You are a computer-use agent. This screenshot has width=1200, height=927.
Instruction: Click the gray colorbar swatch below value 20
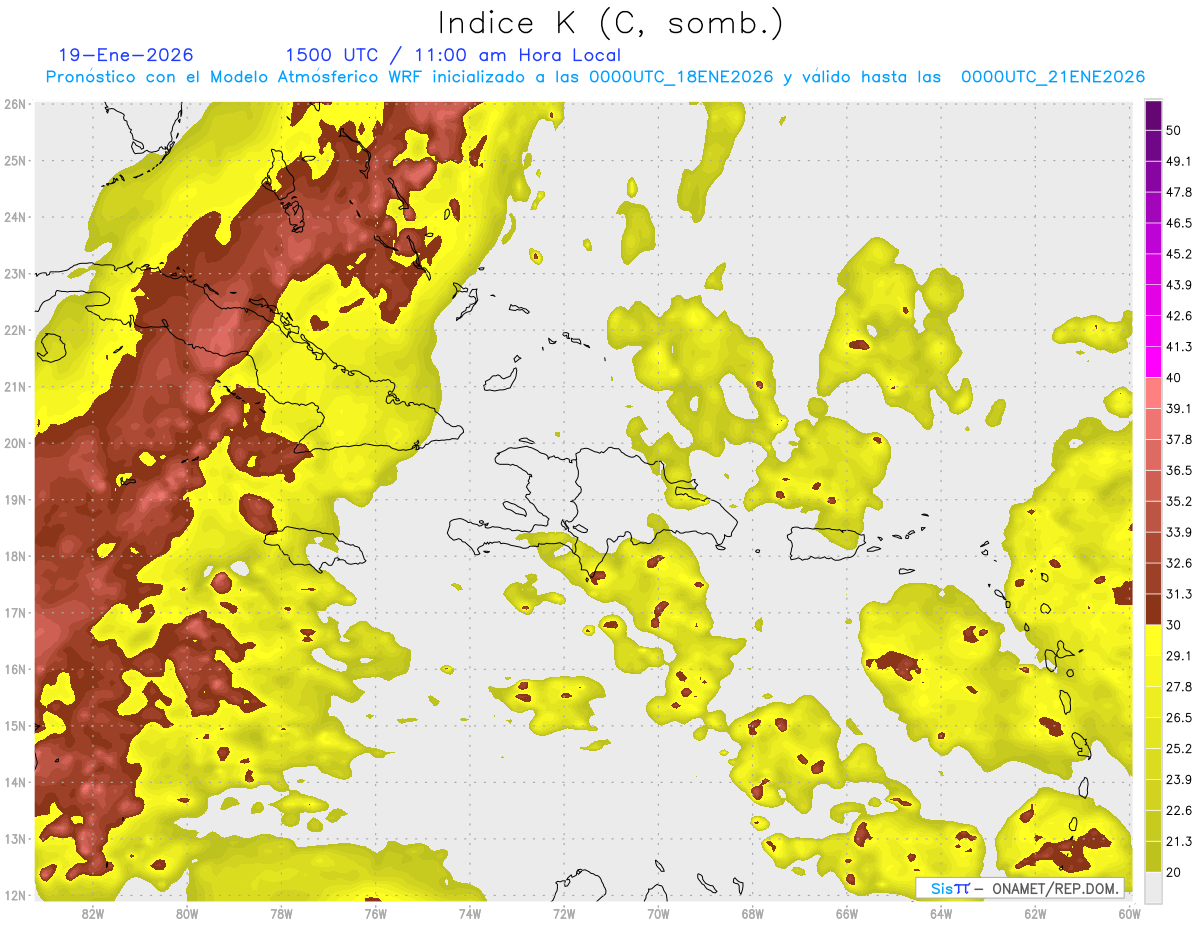tap(1153, 886)
